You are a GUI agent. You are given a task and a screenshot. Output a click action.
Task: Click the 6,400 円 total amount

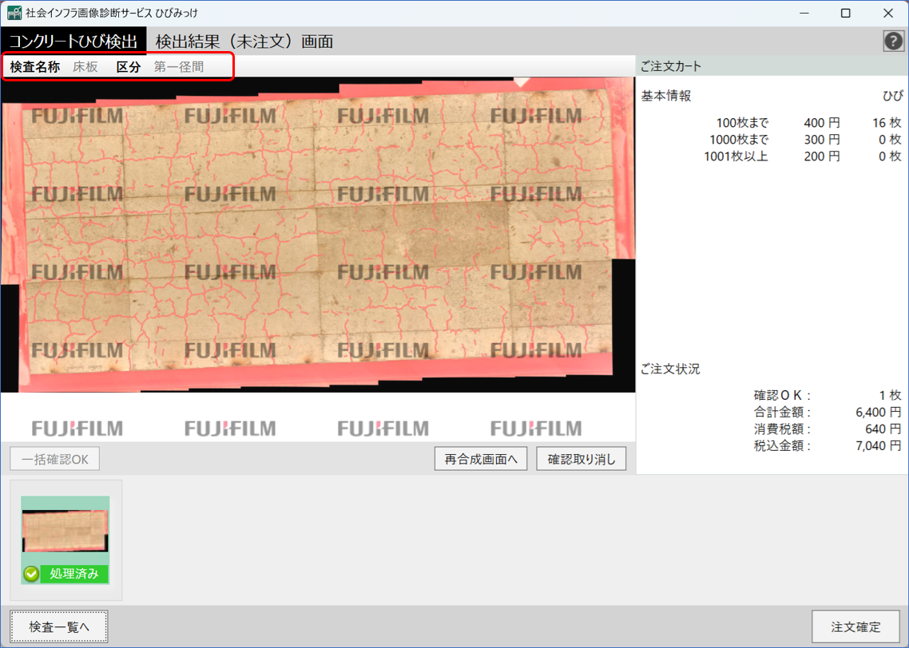click(878, 412)
